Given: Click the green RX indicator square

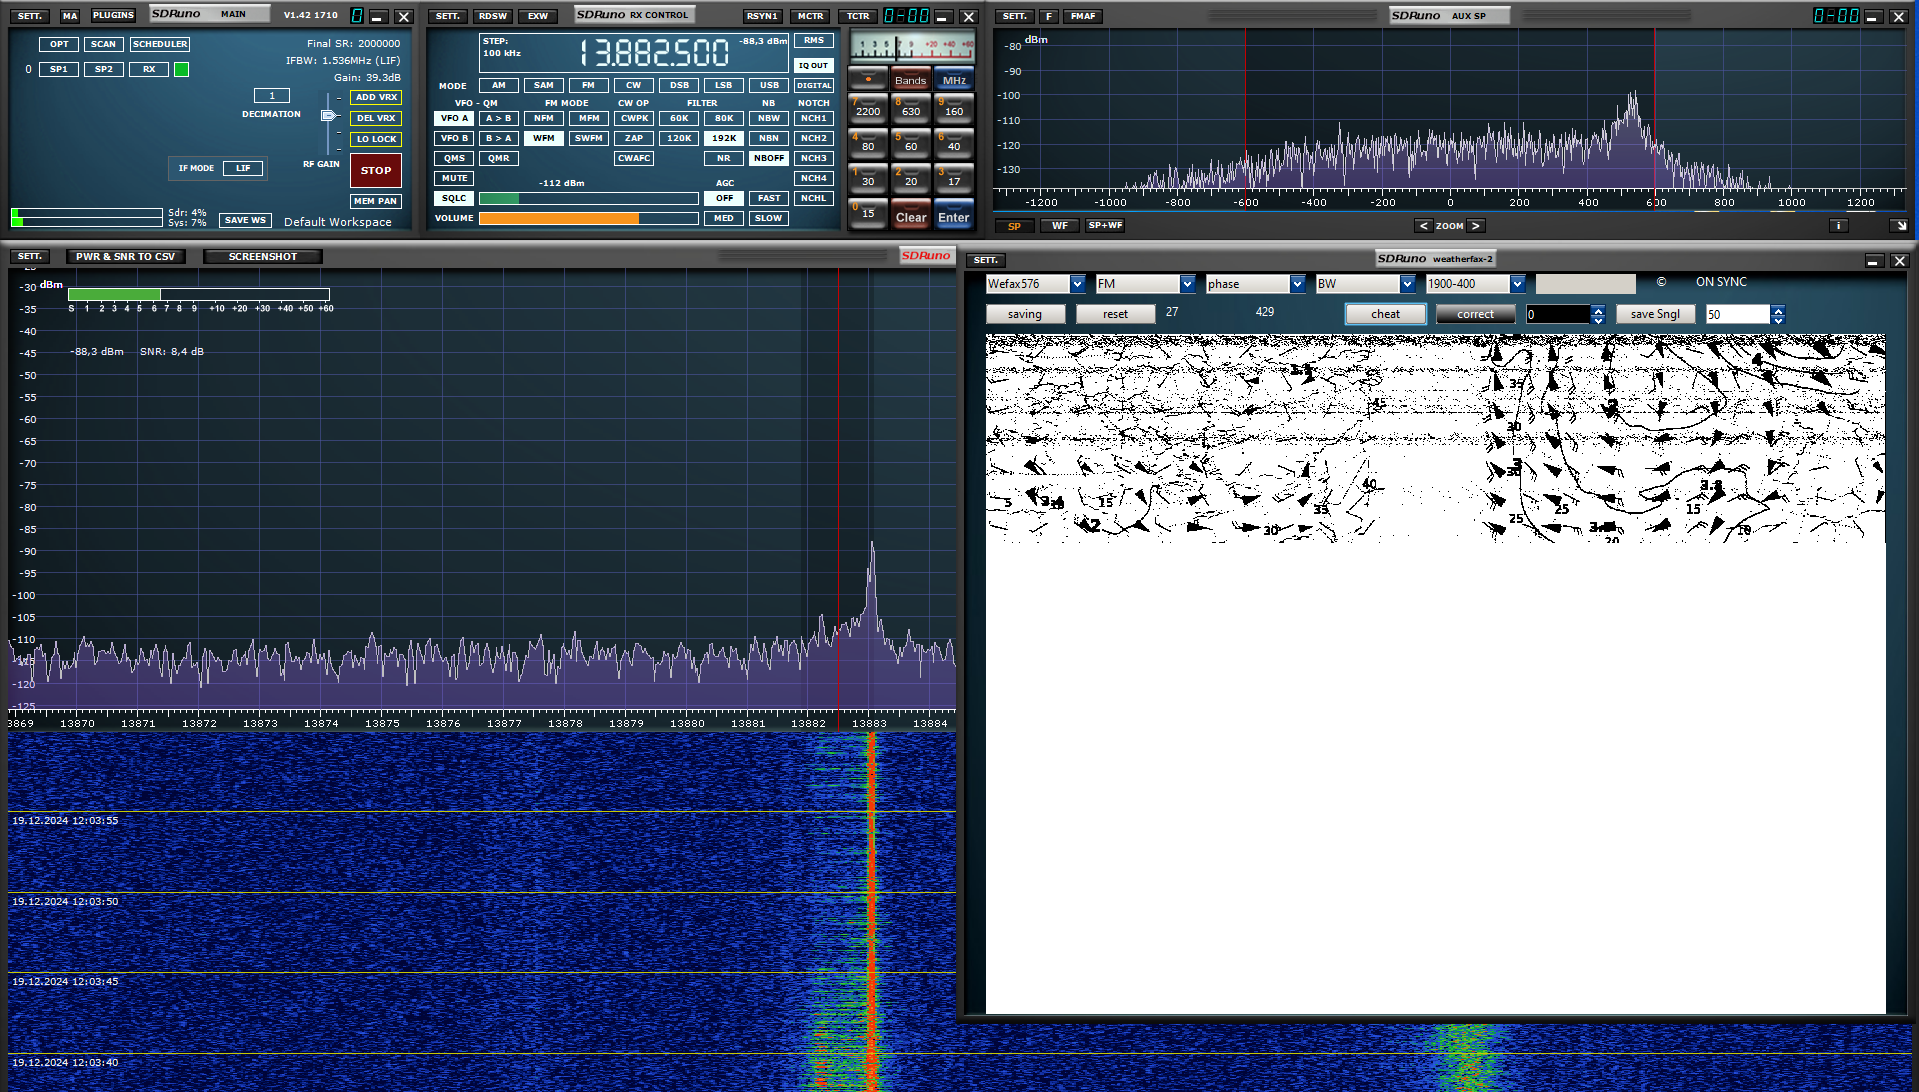Looking at the screenshot, I should coord(181,70).
